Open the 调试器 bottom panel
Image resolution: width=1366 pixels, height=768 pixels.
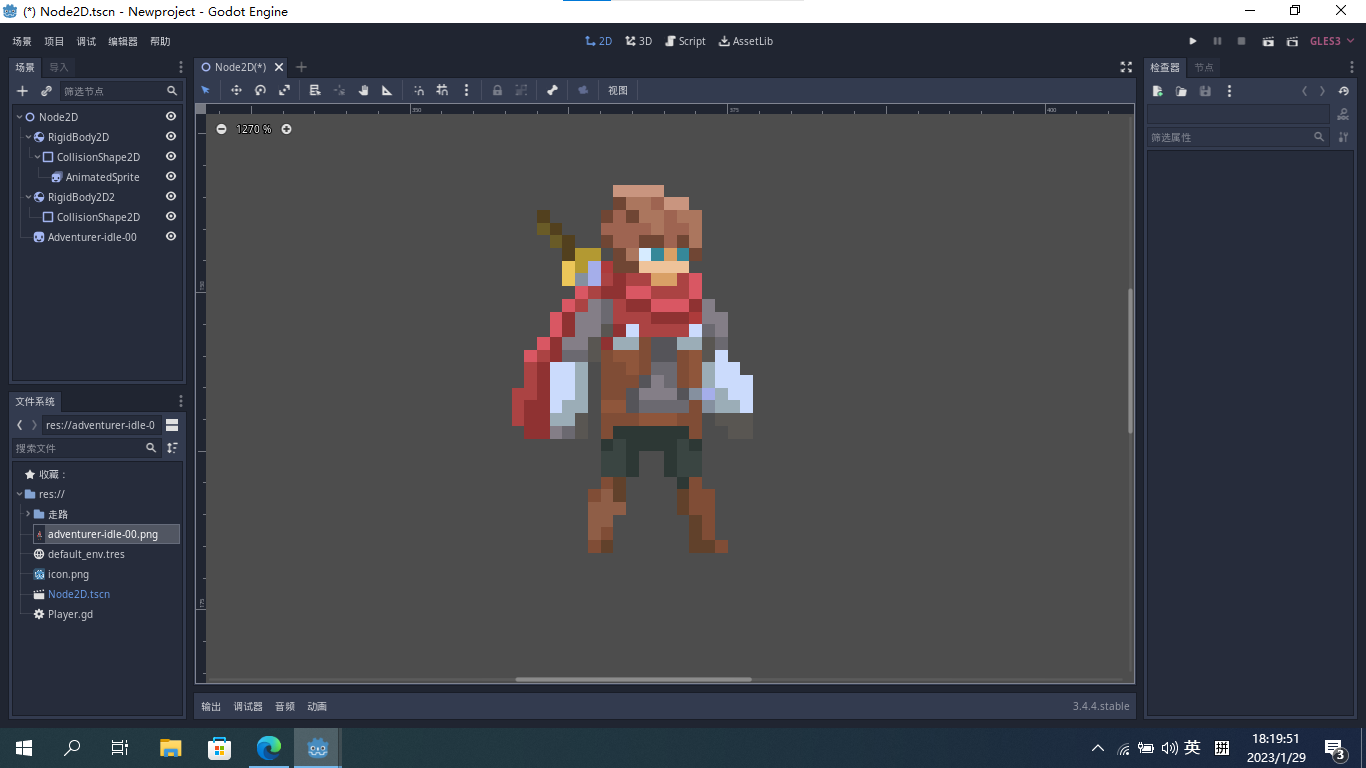tap(248, 706)
